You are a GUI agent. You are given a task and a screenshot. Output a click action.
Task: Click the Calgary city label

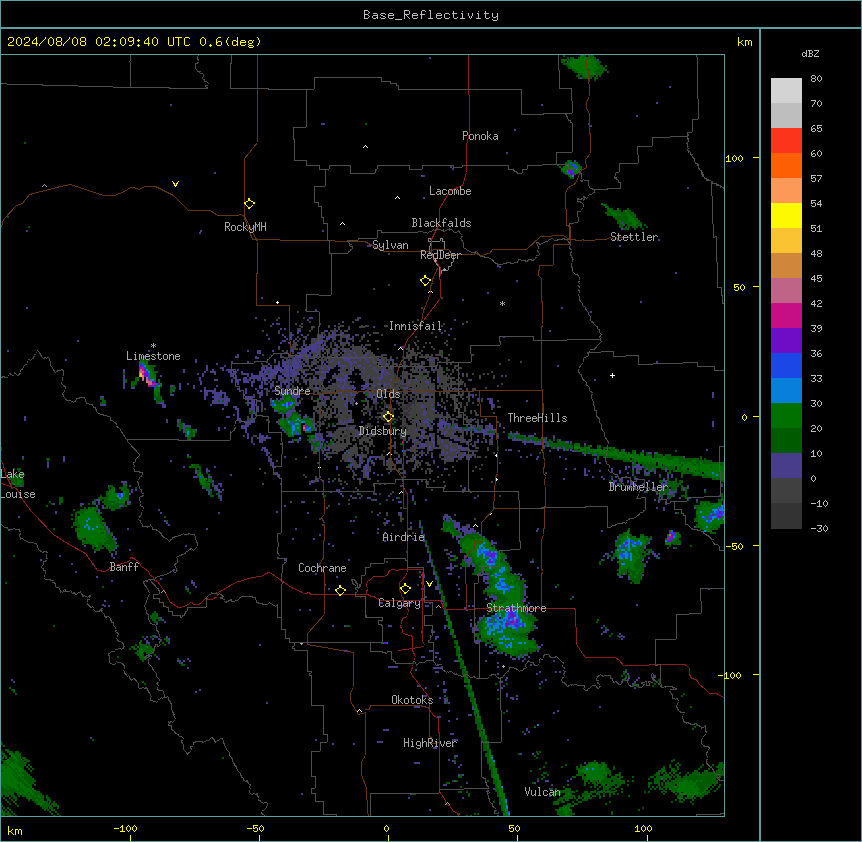(x=400, y=603)
